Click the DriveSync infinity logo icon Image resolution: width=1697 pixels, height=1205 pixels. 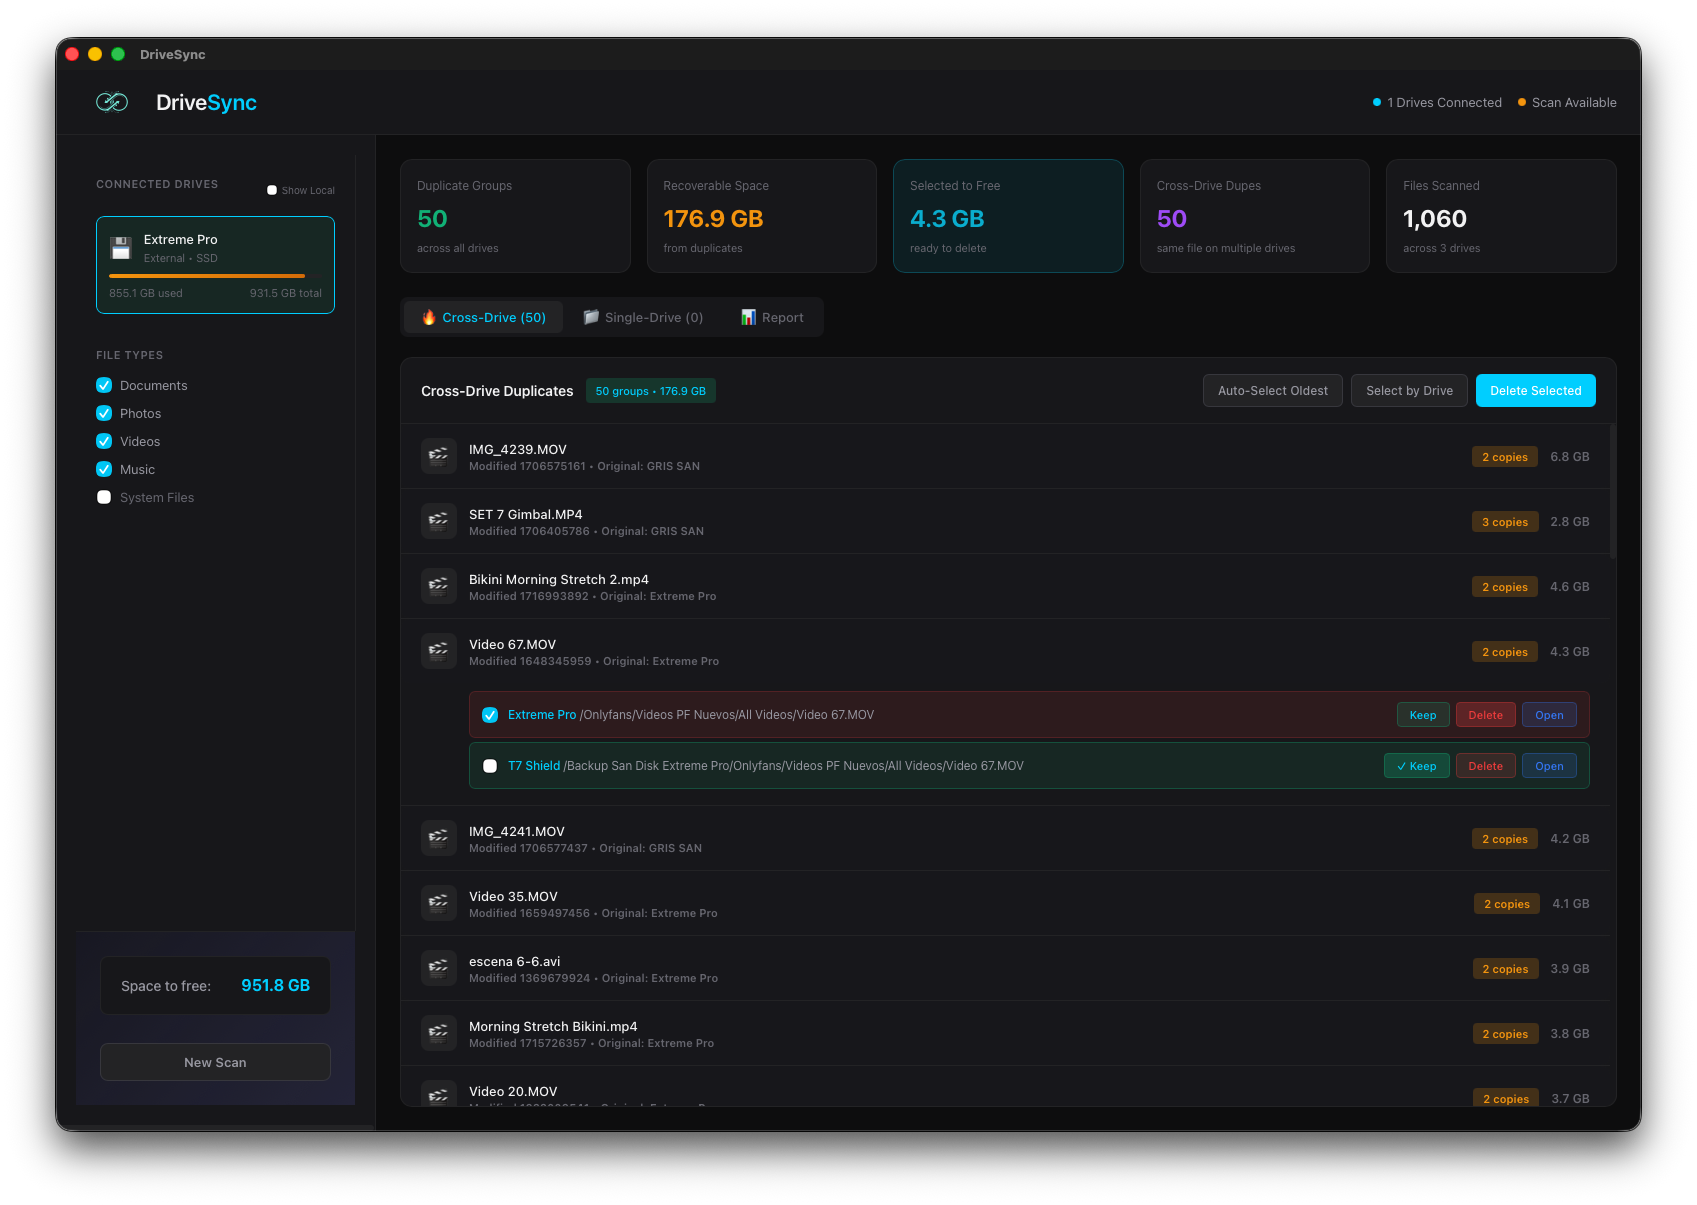tap(112, 101)
